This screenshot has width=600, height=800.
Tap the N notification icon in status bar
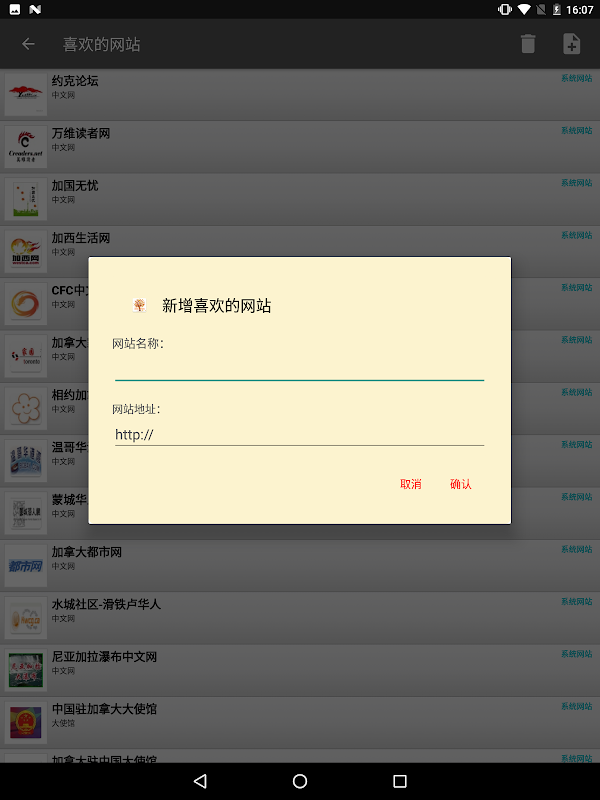35,9
